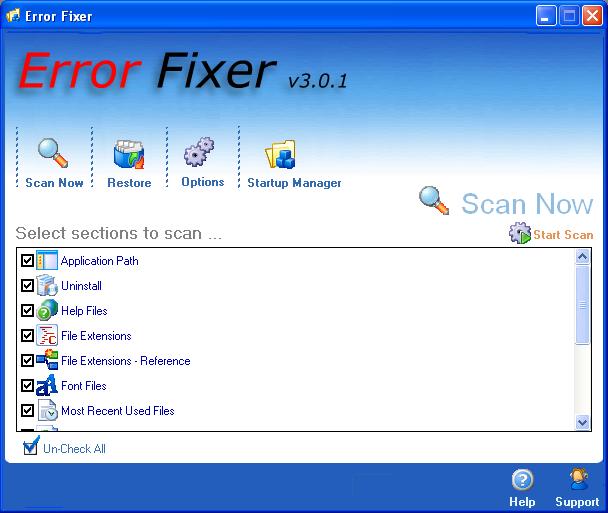Click the Un-Check All label
The image size is (608, 513).
(x=74, y=449)
